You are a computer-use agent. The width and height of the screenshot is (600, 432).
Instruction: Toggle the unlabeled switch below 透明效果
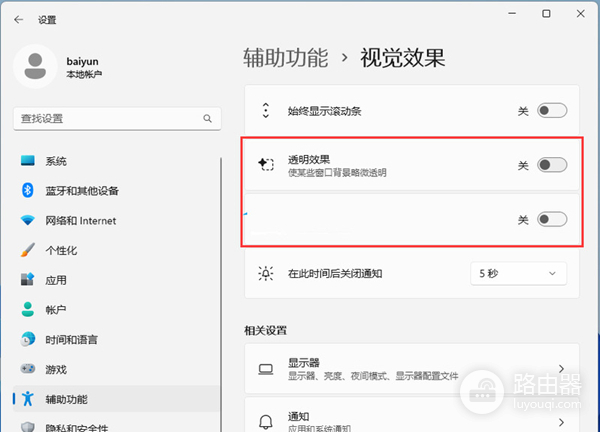tap(552, 219)
